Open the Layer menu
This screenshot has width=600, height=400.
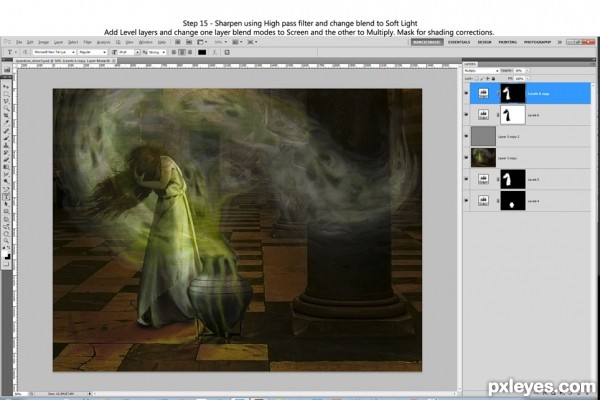pyautogui.click(x=59, y=42)
